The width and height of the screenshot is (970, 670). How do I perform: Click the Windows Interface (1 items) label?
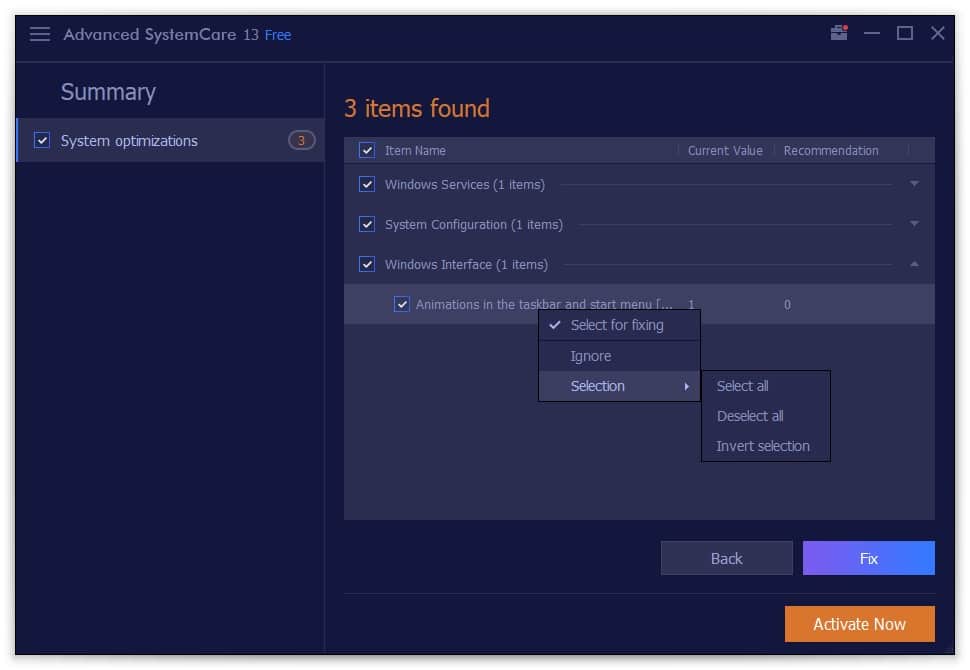coord(466,264)
